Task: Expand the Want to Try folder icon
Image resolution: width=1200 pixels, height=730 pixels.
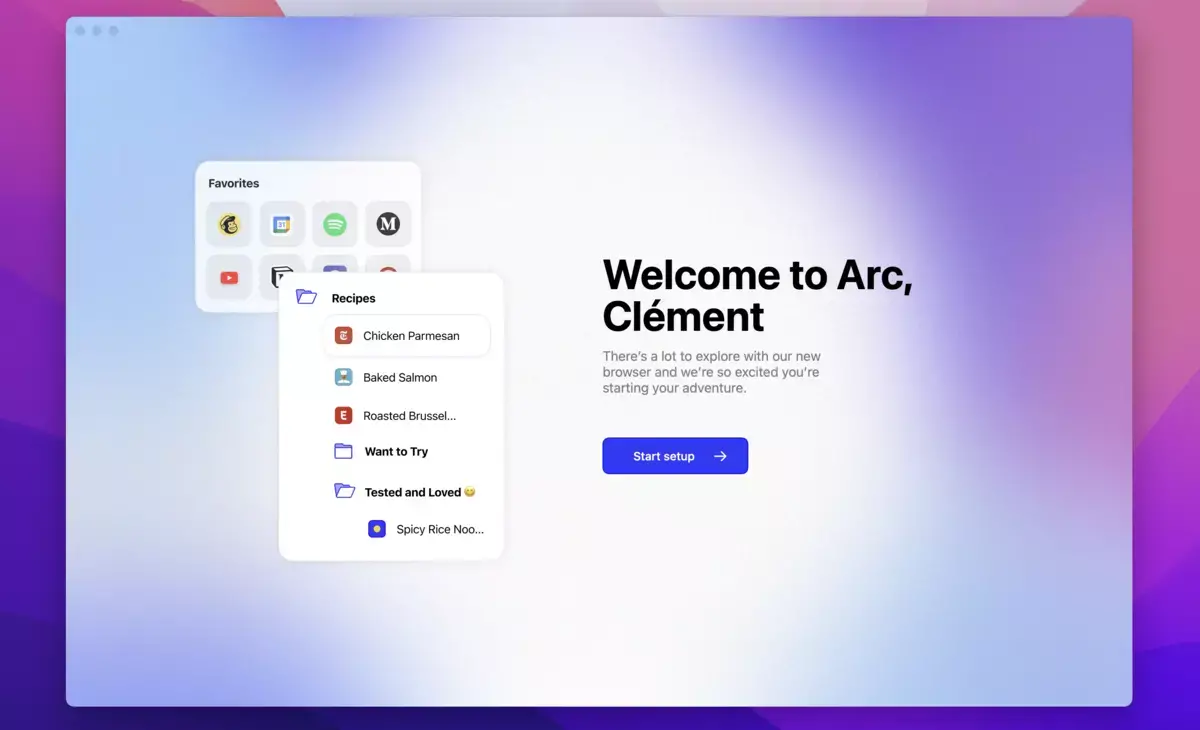Action: tap(343, 451)
